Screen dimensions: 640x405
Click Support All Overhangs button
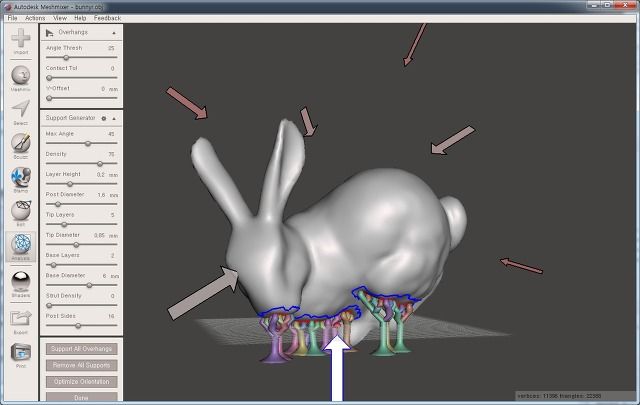82,349
